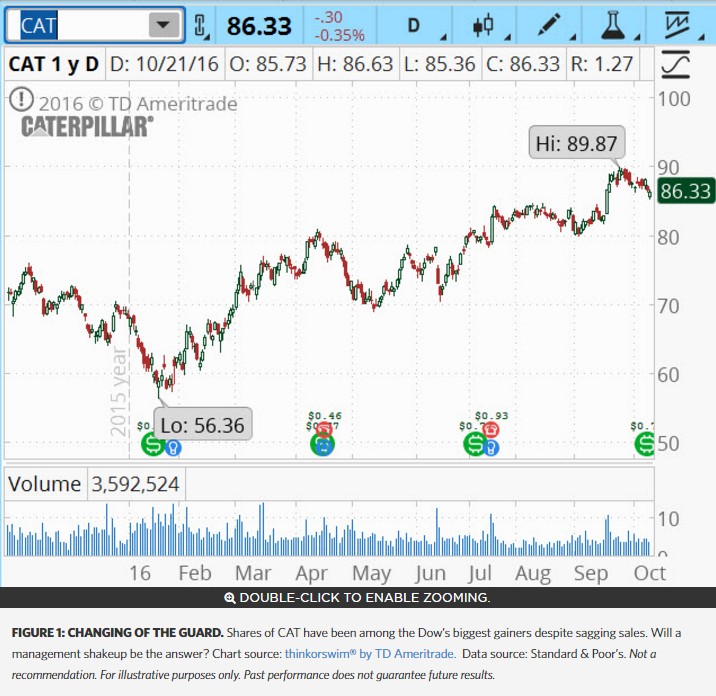Open the D timeframe selector
This screenshot has width=716, height=696.
coord(415,26)
